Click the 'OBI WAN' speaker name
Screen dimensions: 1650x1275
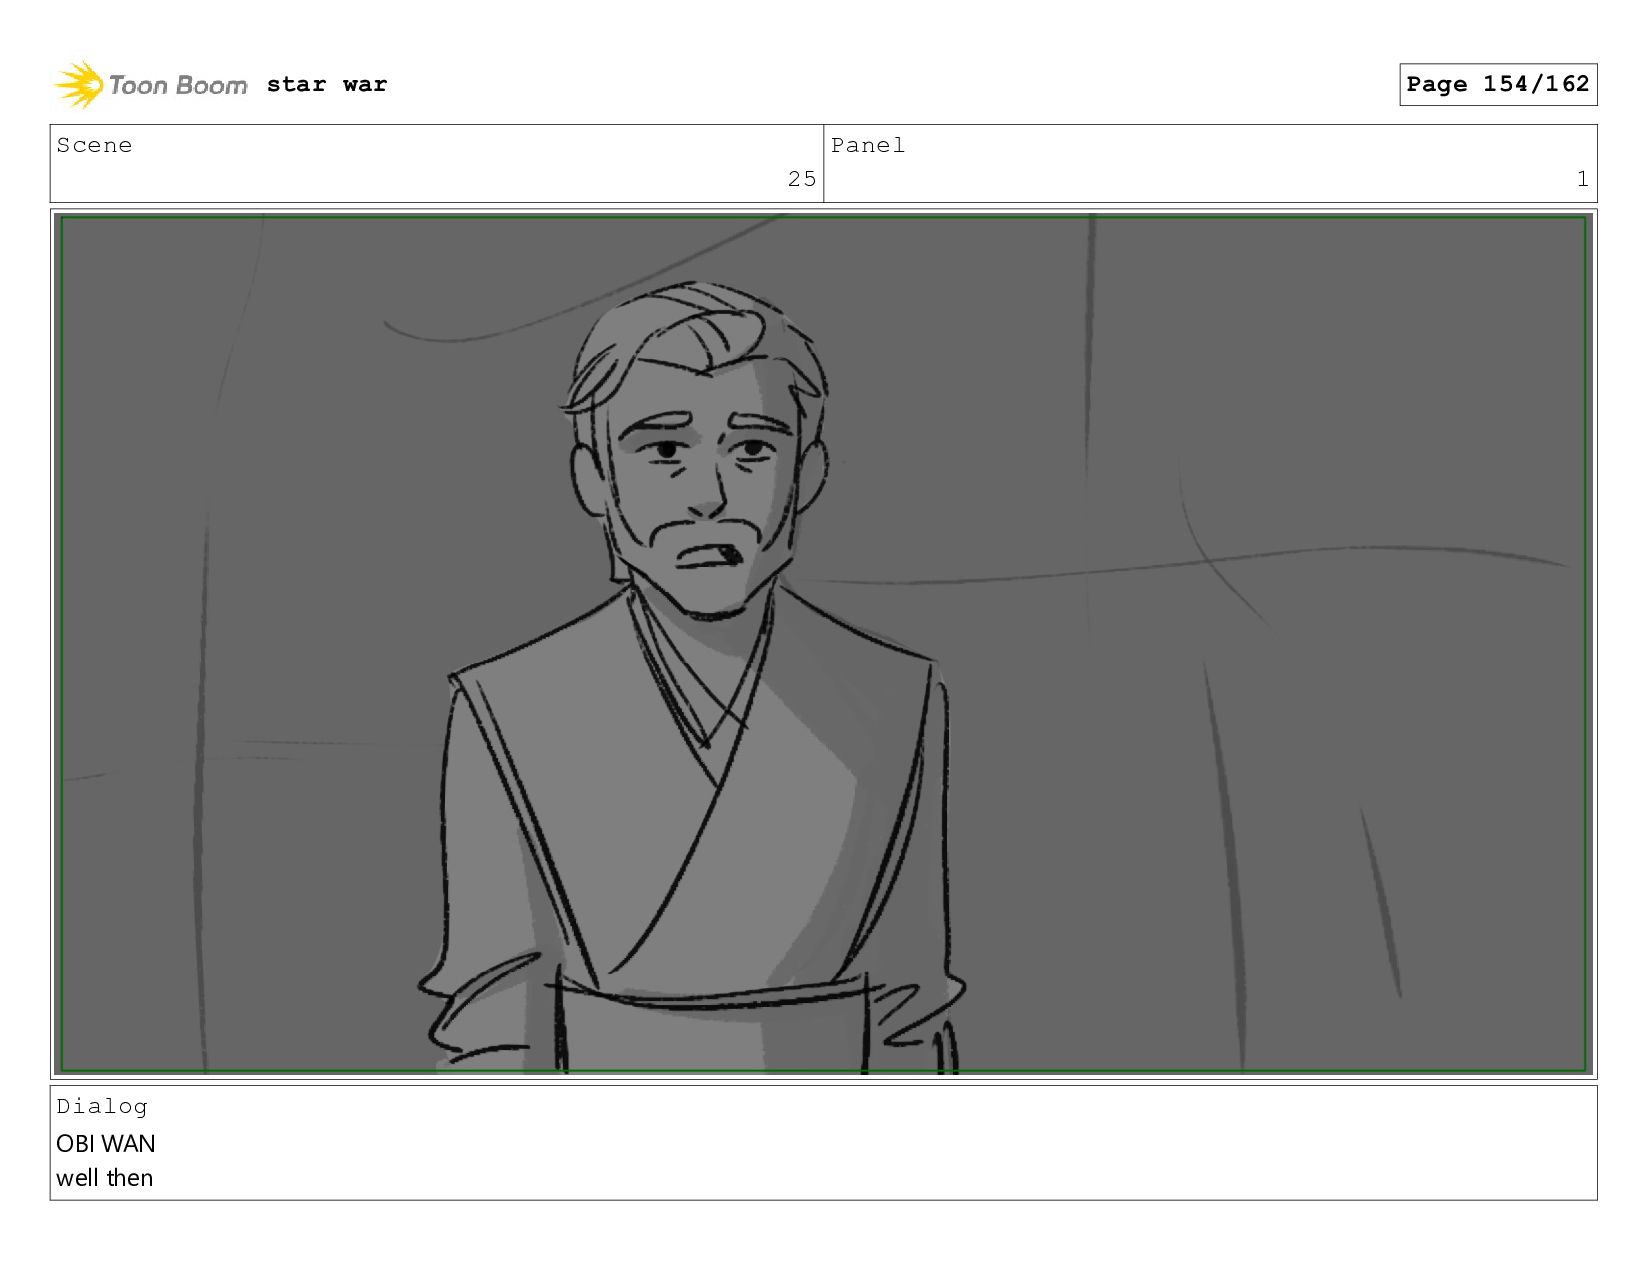pos(106,1143)
